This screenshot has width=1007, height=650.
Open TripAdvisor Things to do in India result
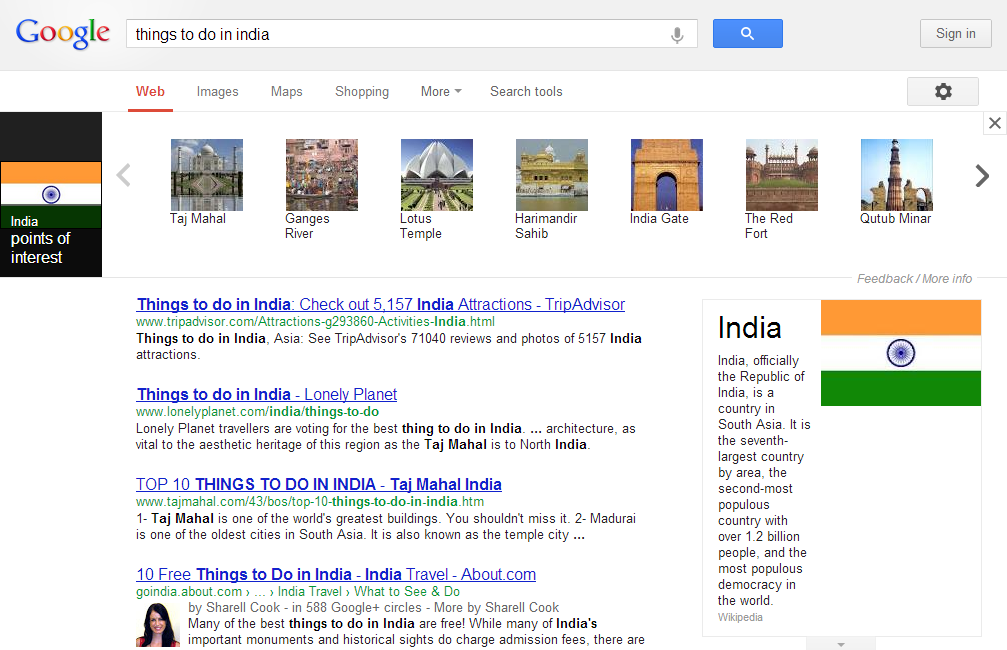coord(380,304)
